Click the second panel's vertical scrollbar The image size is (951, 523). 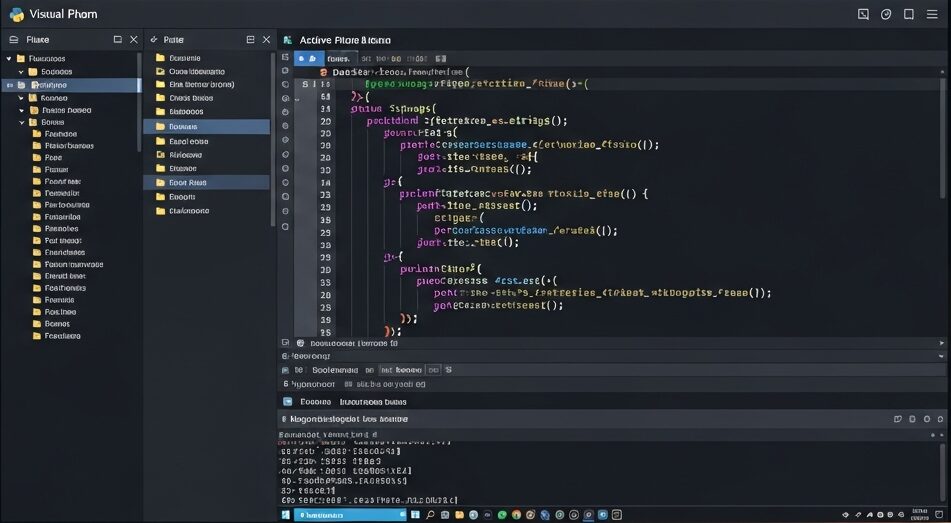point(273,140)
